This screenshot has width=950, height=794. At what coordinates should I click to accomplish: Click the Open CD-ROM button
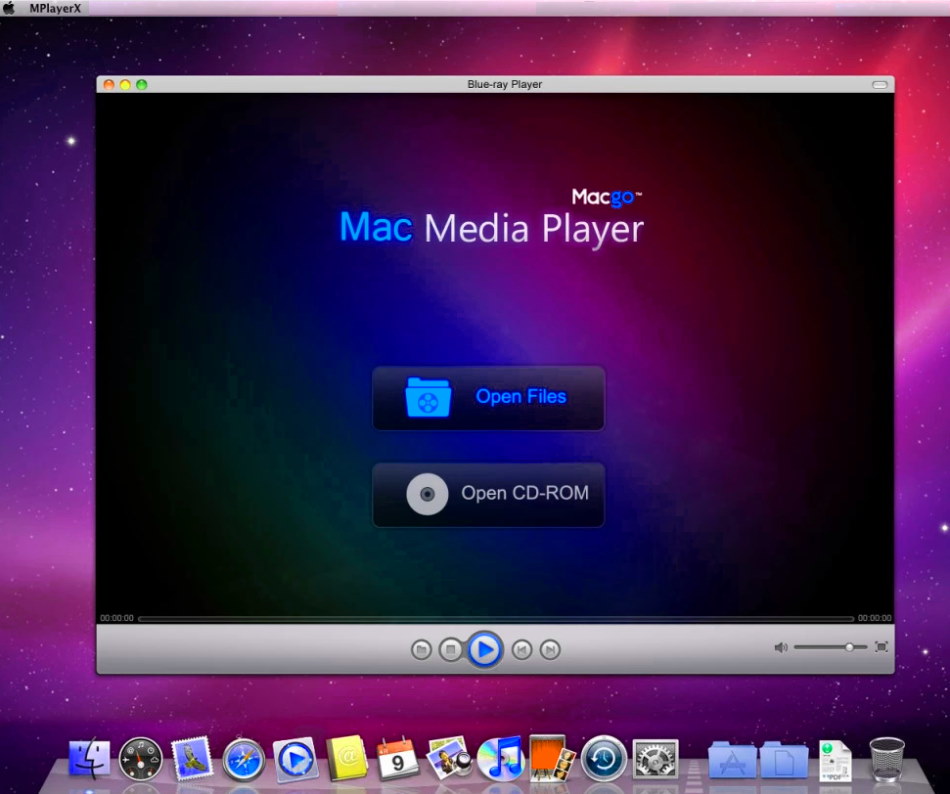[x=488, y=495]
